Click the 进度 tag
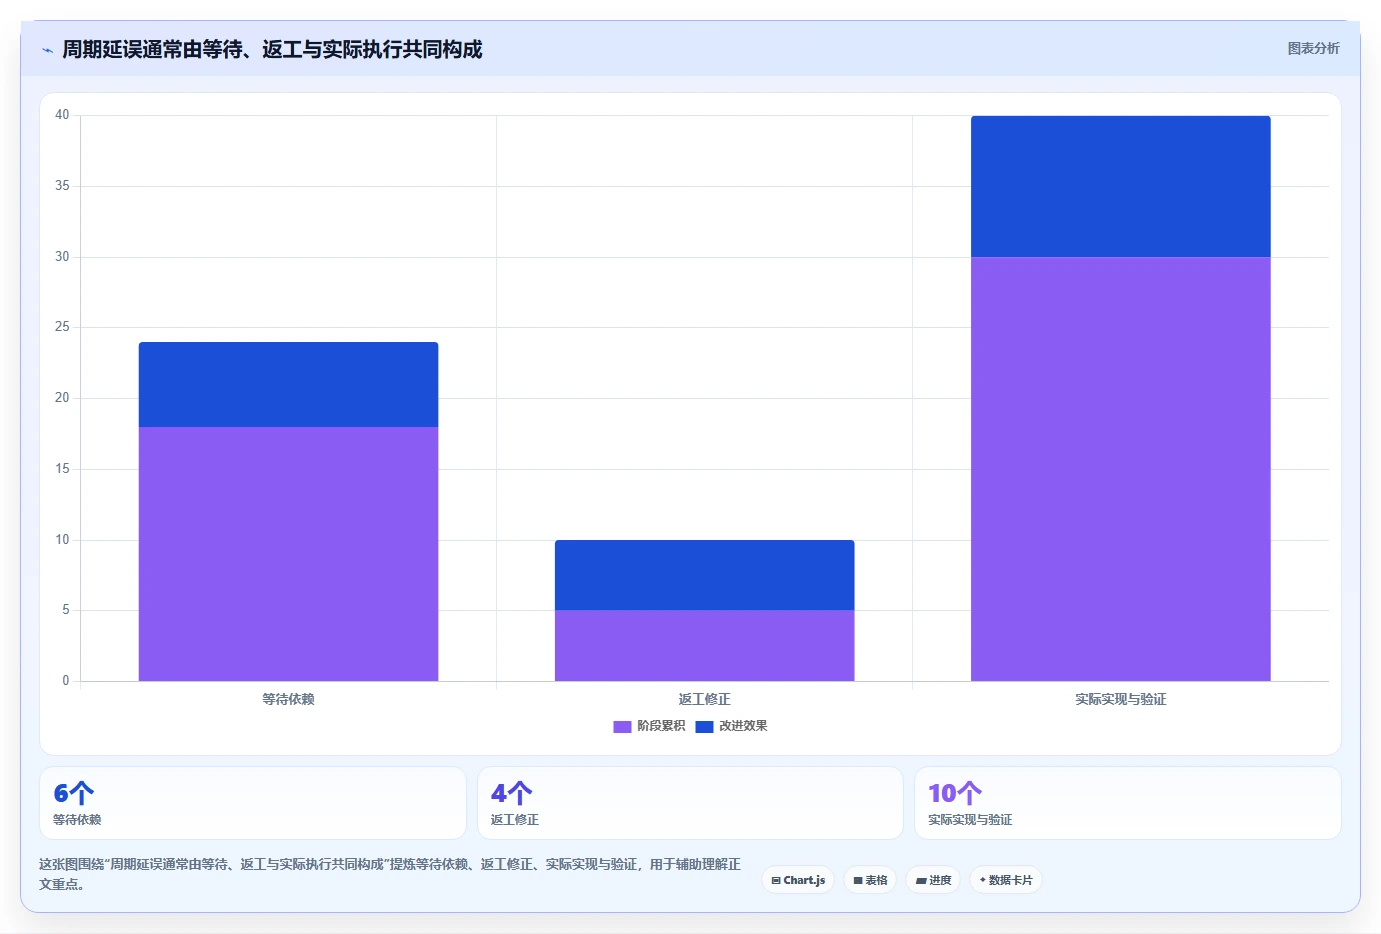 click(933, 880)
